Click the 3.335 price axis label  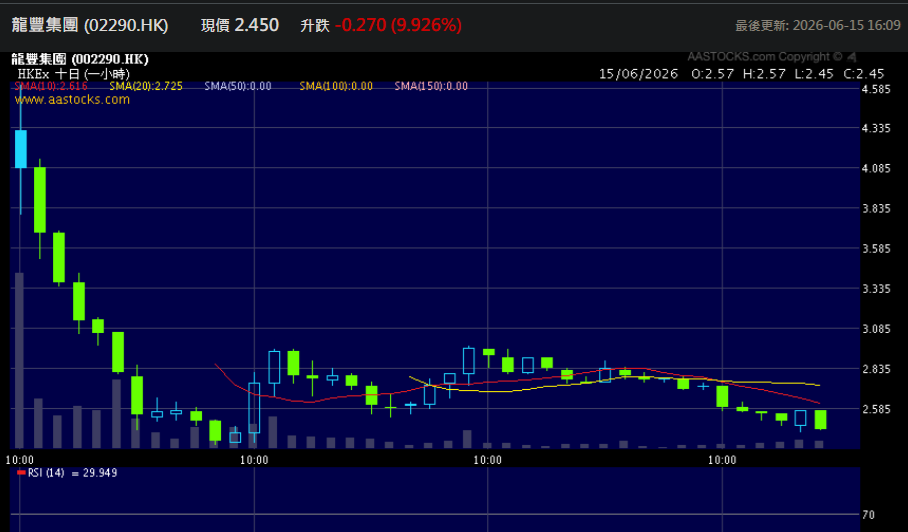pyautogui.click(x=876, y=288)
